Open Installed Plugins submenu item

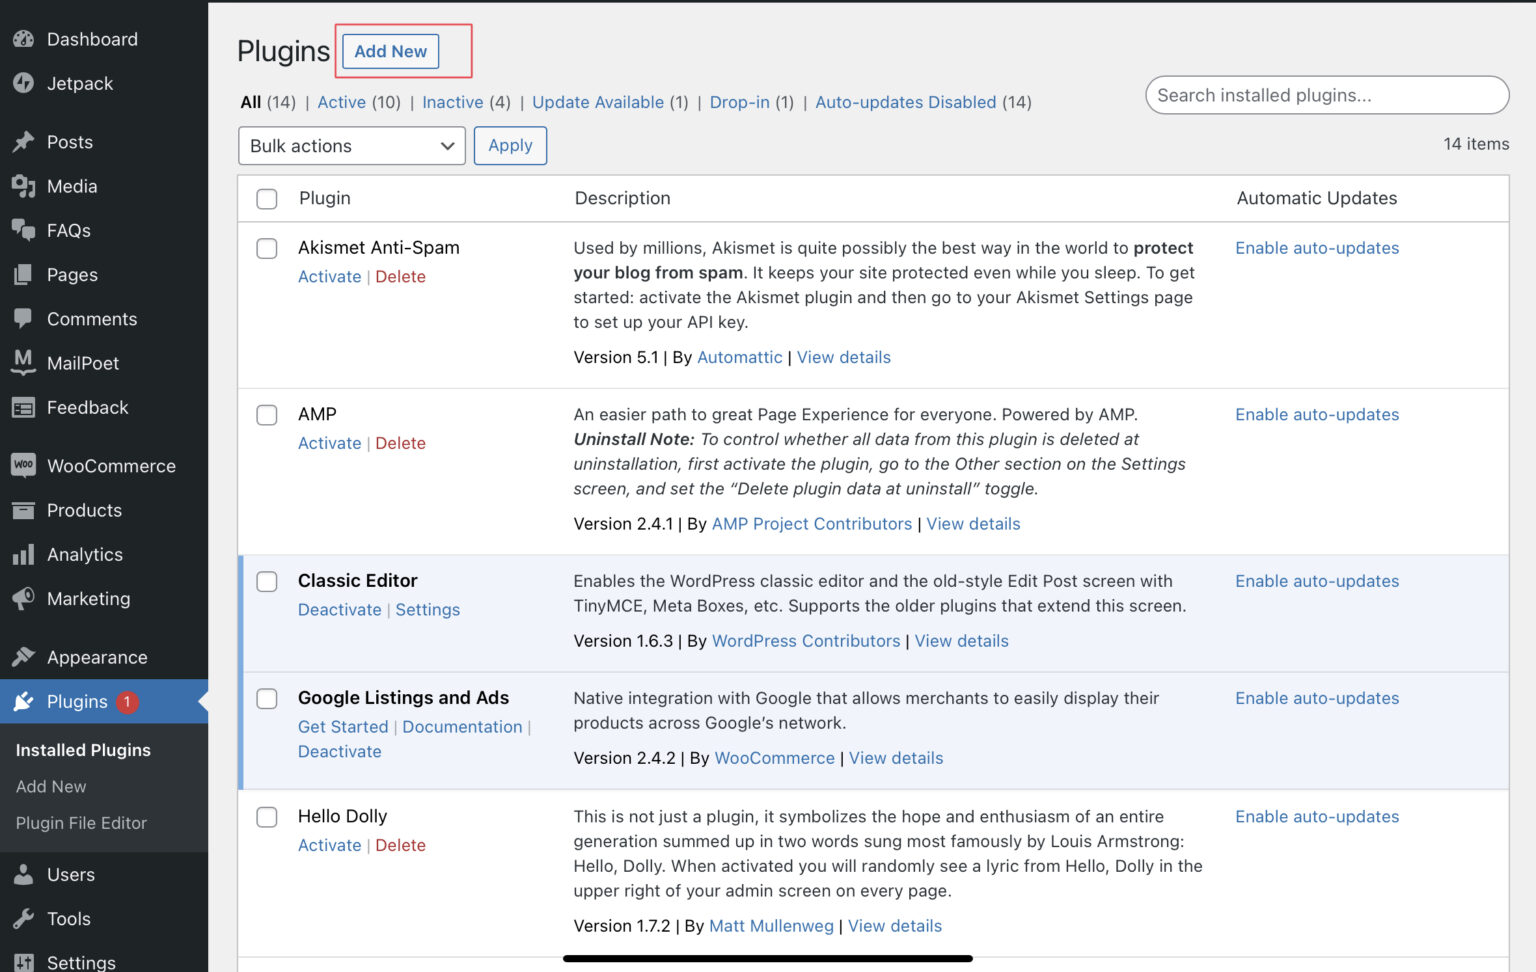(x=83, y=750)
